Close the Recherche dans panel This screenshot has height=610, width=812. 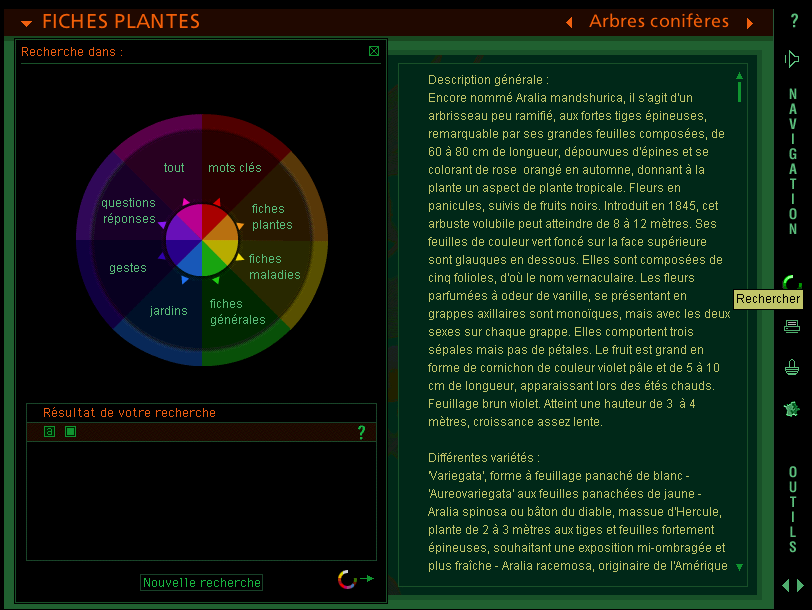pyautogui.click(x=374, y=51)
